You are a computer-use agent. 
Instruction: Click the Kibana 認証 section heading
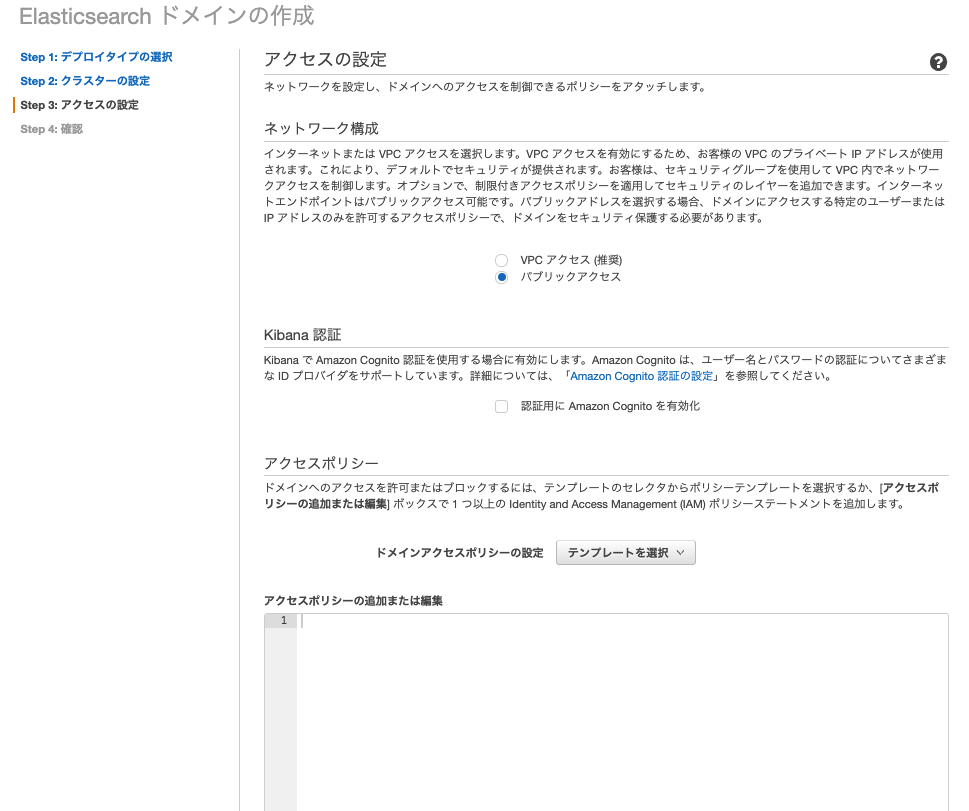(x=302, y=335)
